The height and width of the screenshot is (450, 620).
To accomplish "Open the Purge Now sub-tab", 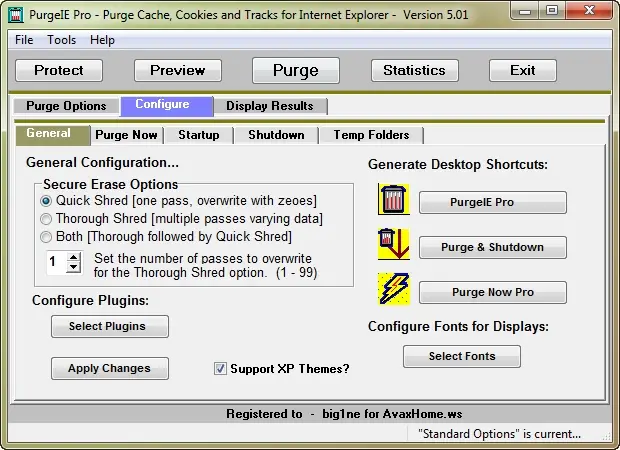I will tap(127, 135).
